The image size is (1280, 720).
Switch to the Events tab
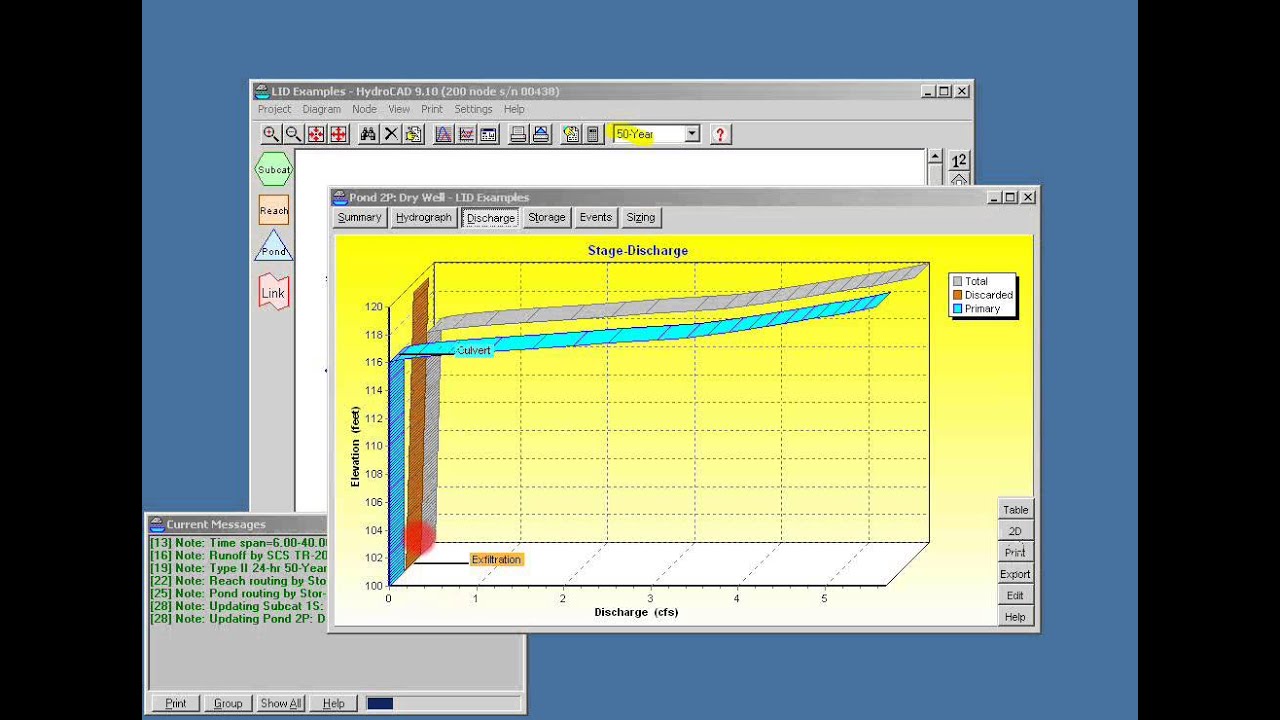point(596,217)
